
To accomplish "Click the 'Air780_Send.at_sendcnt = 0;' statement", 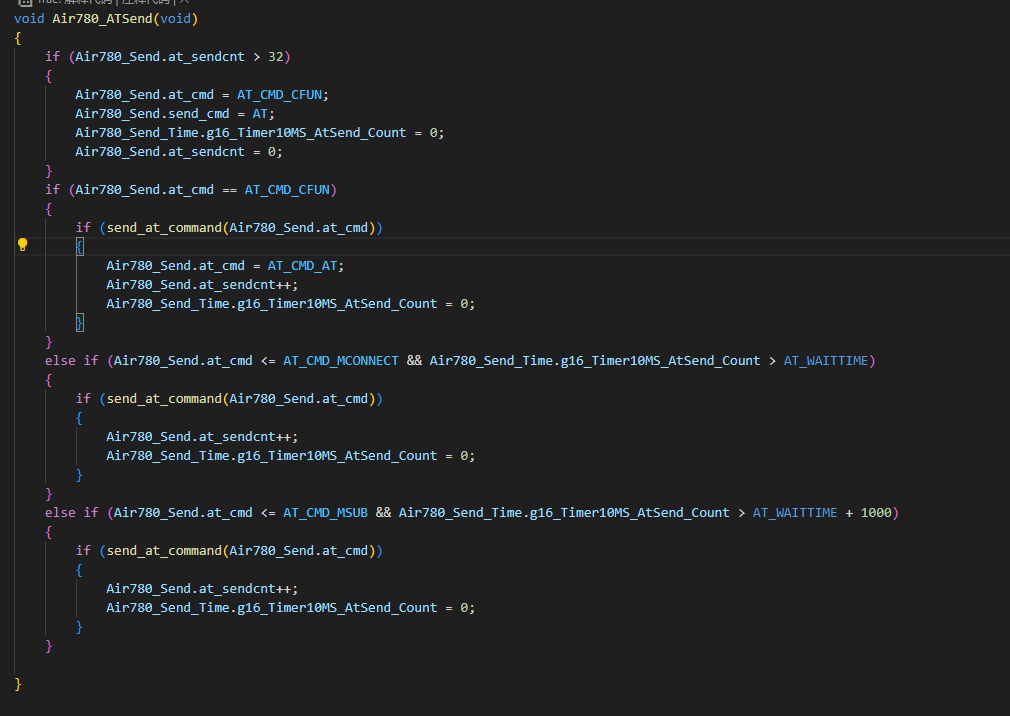I will [178, 151].
